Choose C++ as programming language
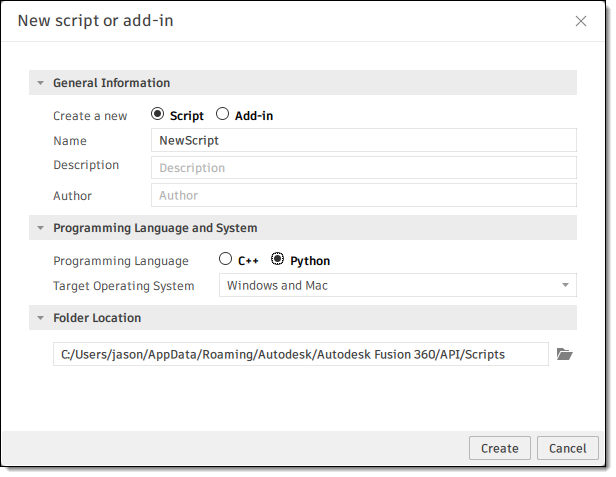 (226, 260)
